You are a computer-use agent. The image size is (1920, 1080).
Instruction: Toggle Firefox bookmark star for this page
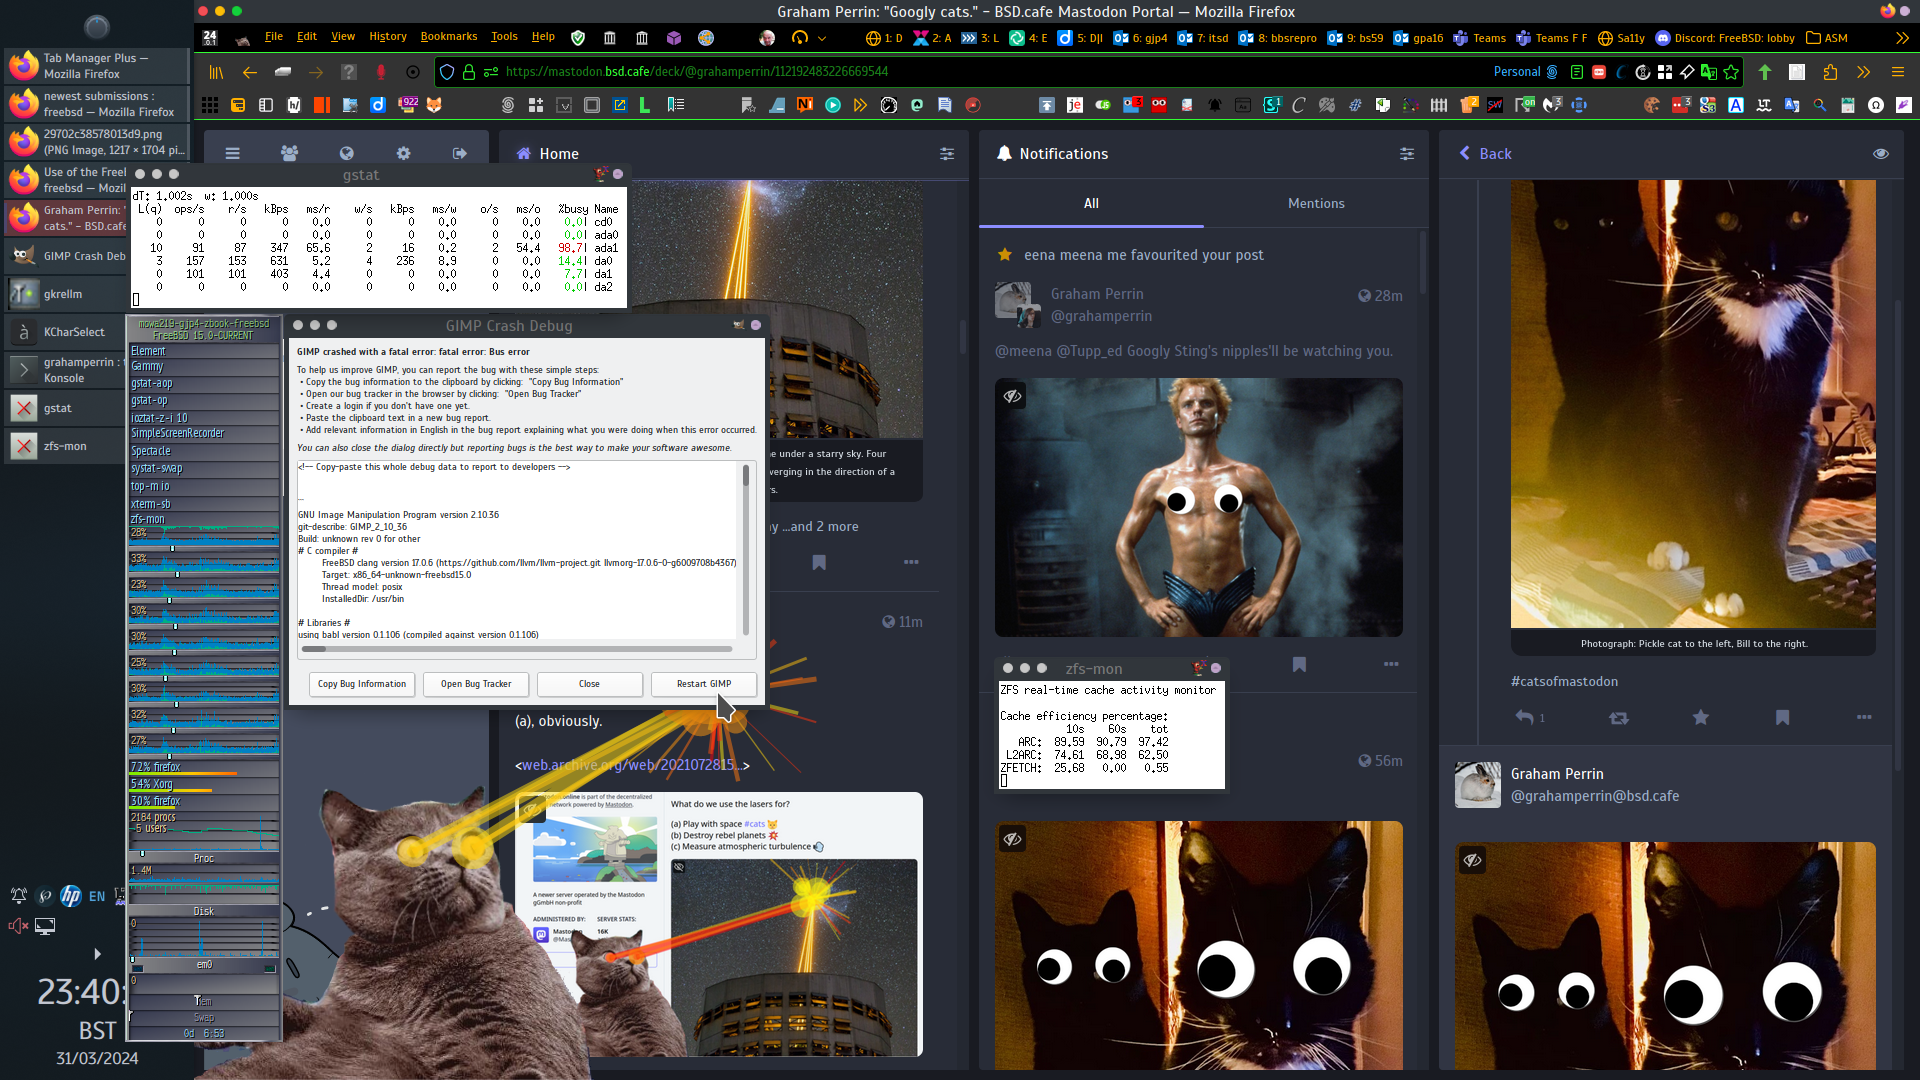tap(1731, 72)
